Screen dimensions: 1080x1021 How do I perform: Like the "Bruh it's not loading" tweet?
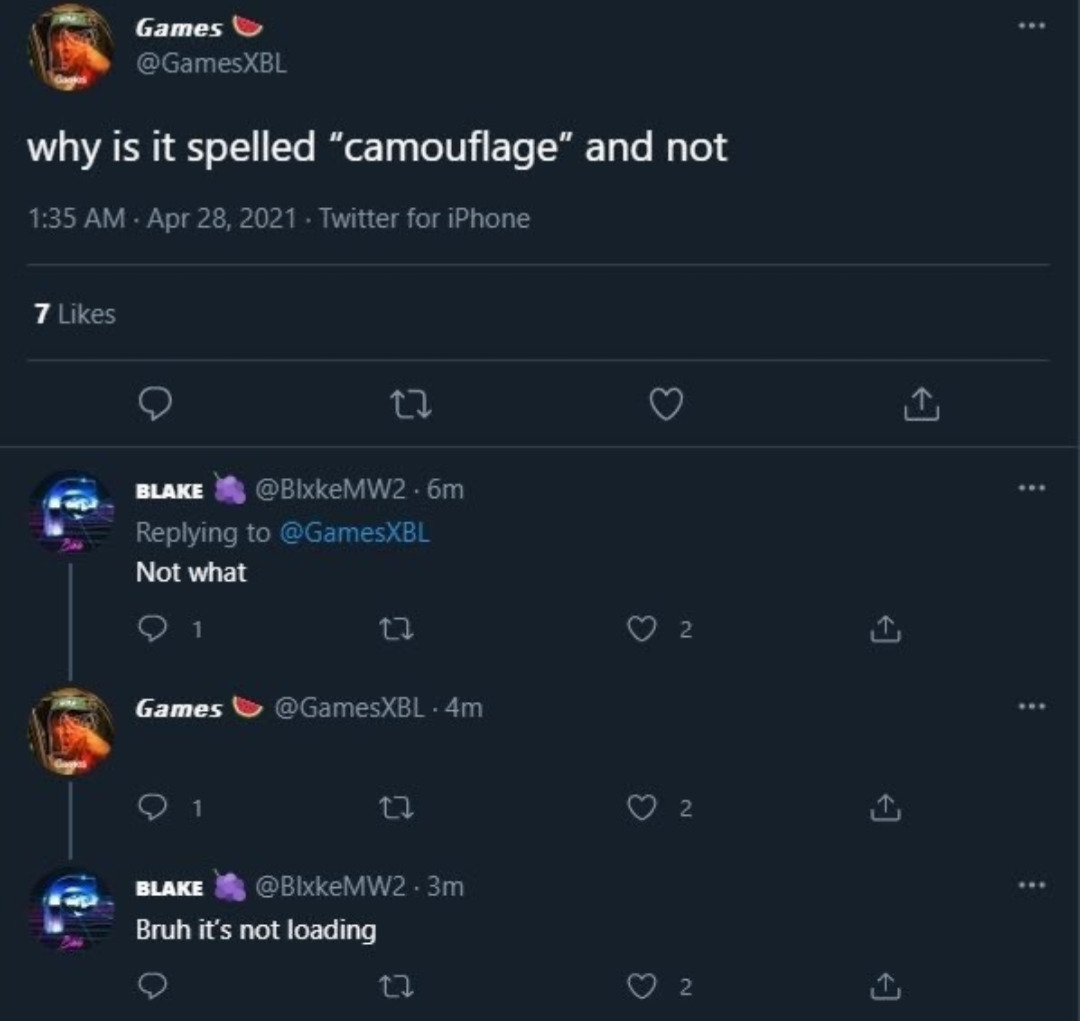[641, 987]
